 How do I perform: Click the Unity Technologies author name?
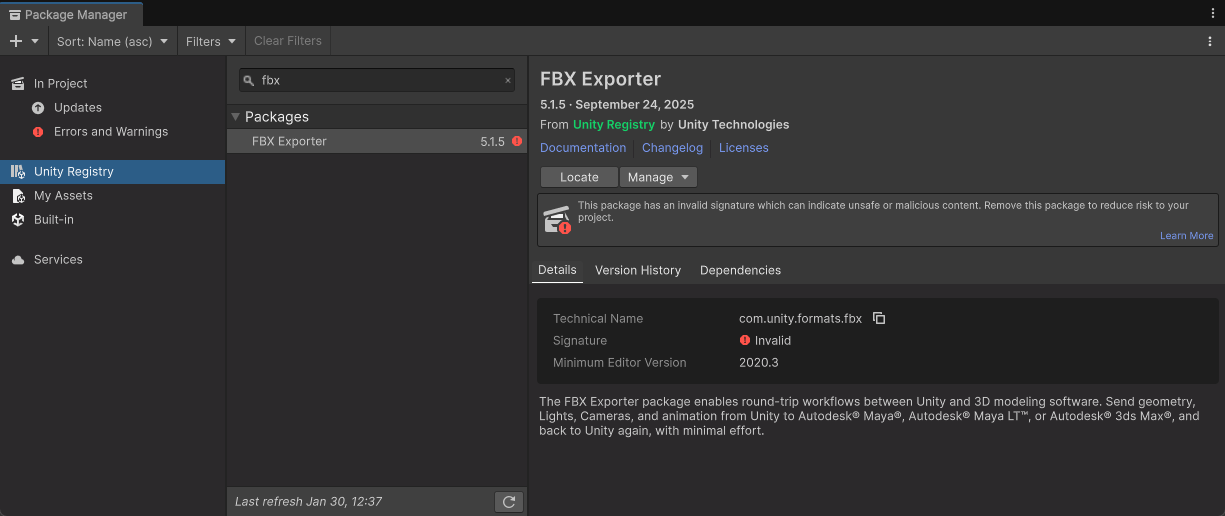(x=733, y=124)
